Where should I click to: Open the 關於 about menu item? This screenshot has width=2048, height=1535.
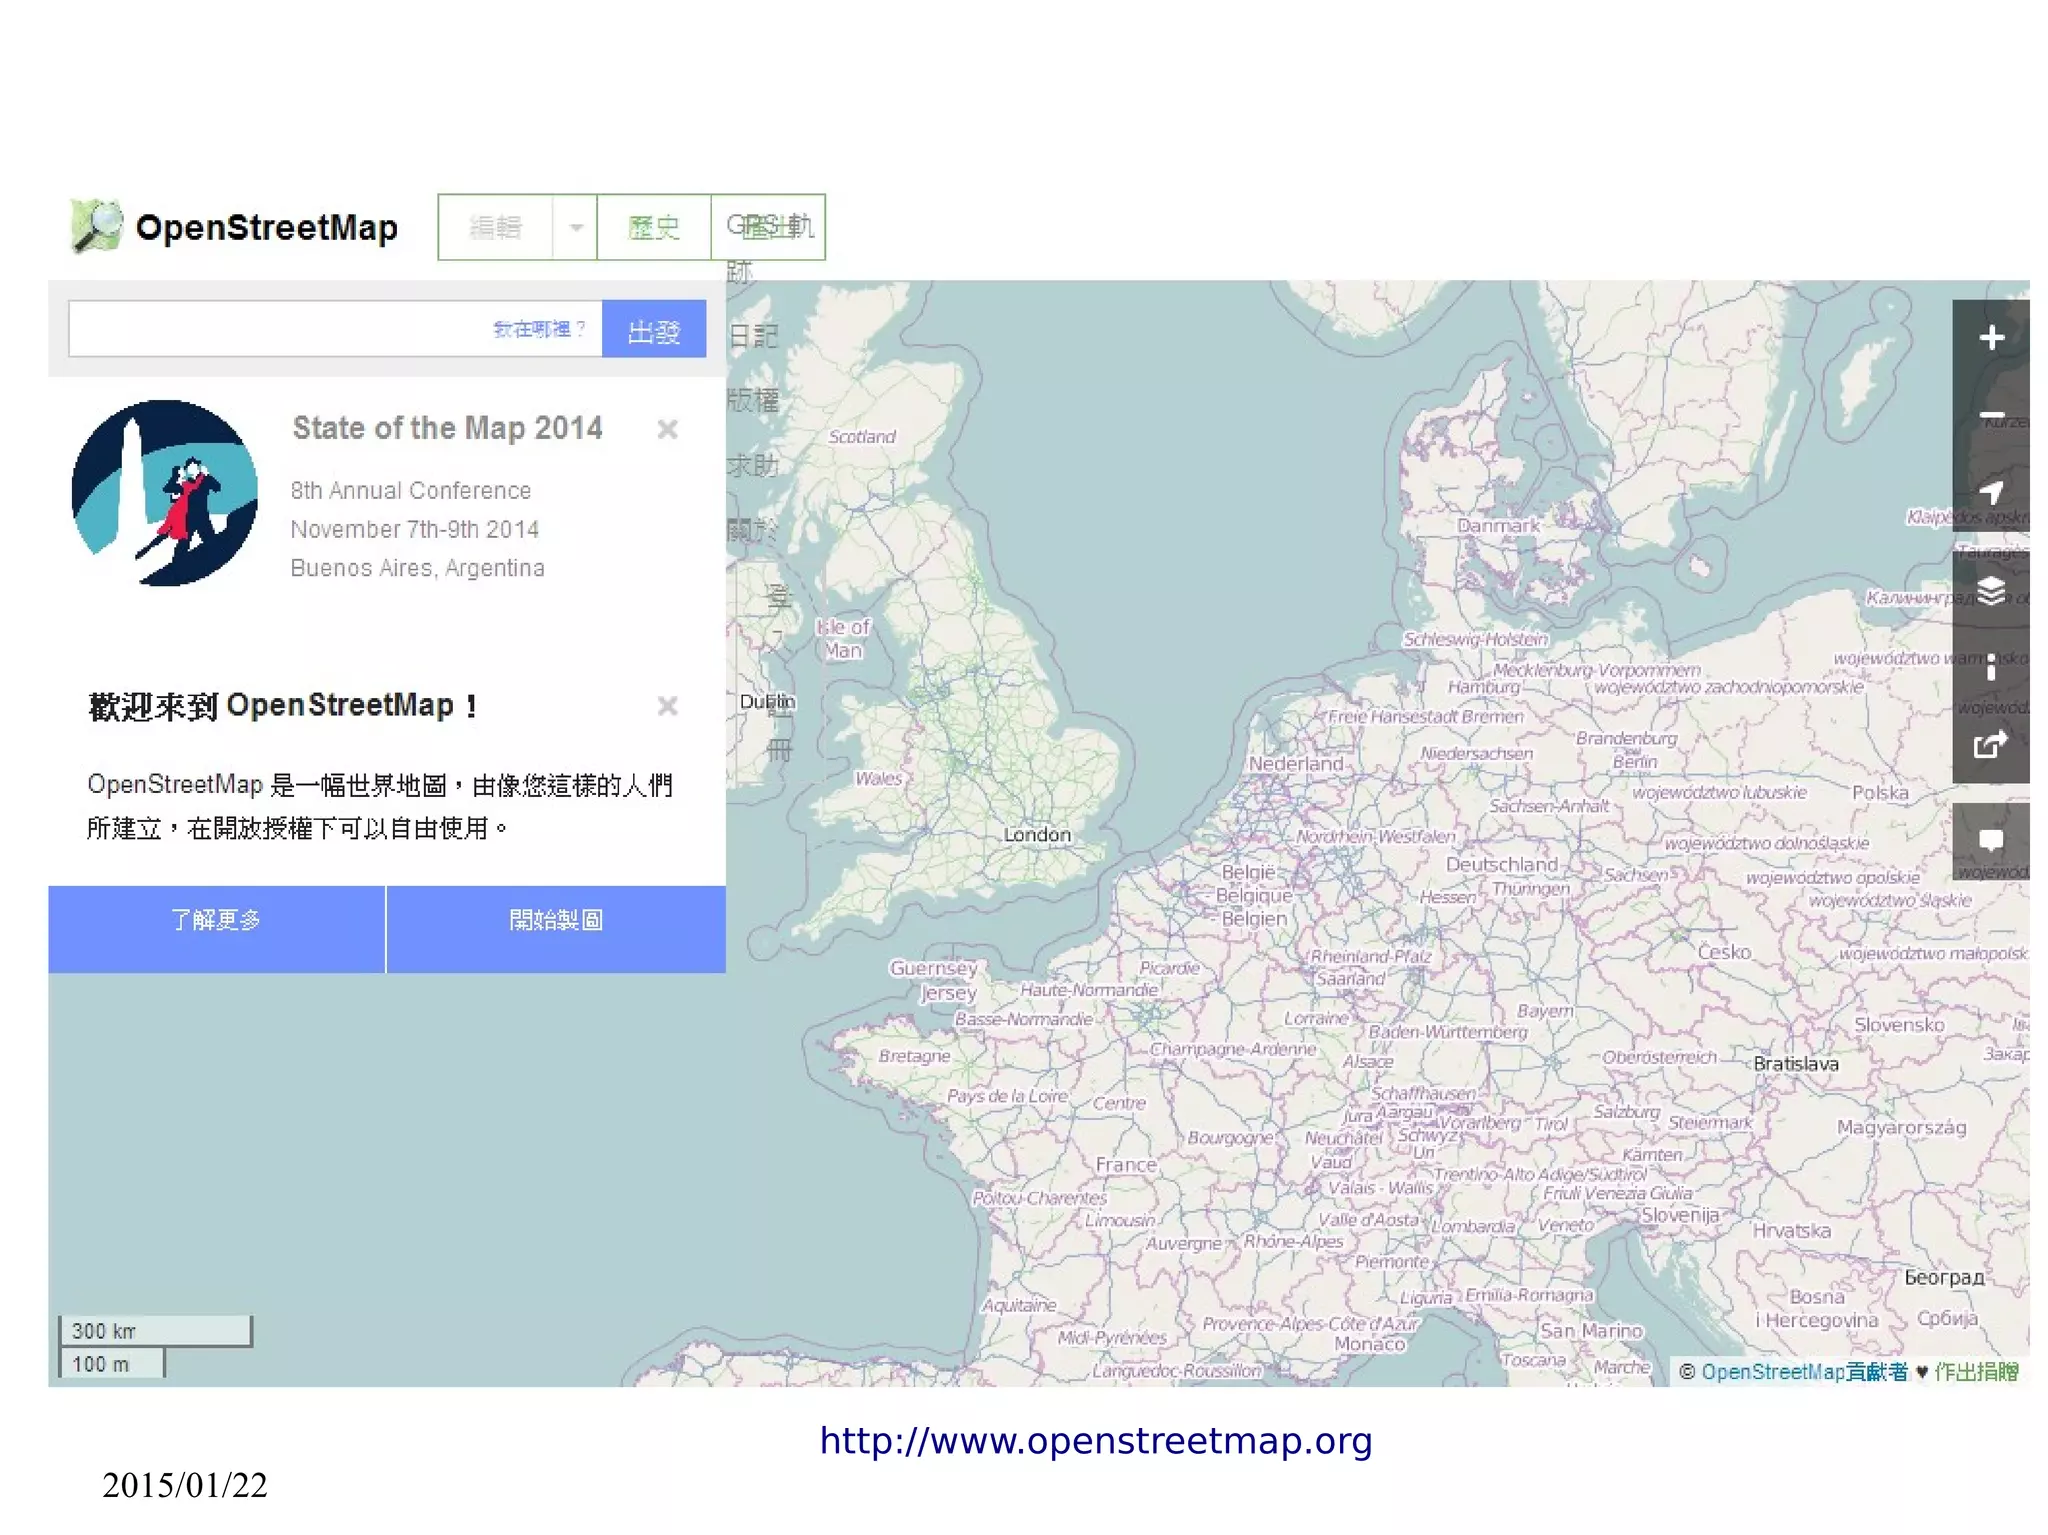pos(753,529)
